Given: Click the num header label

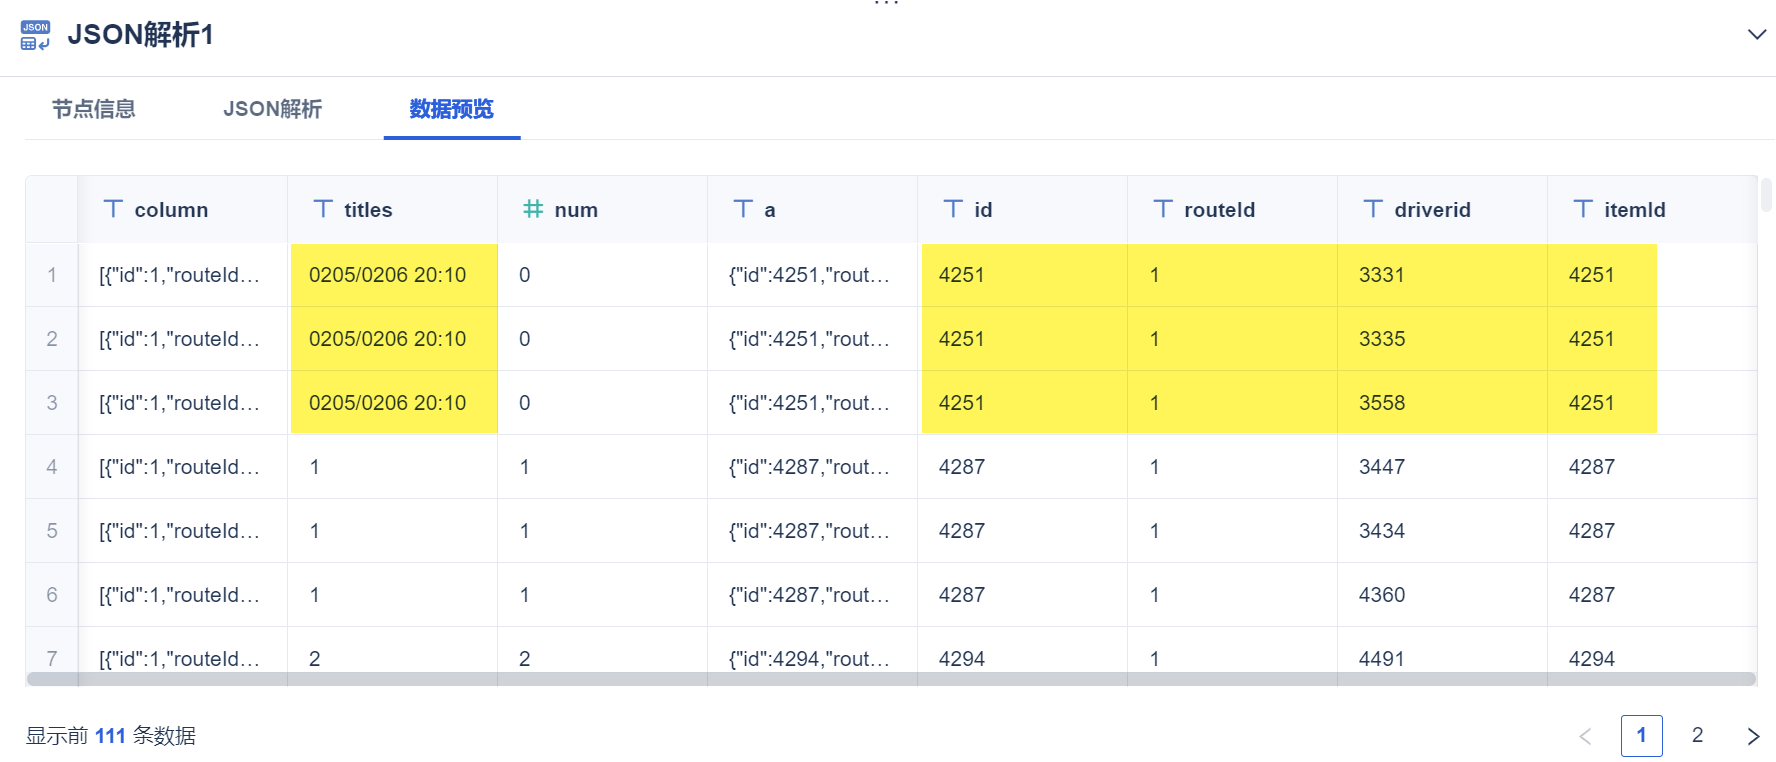Looking at the screenshot, I should 576,210.
